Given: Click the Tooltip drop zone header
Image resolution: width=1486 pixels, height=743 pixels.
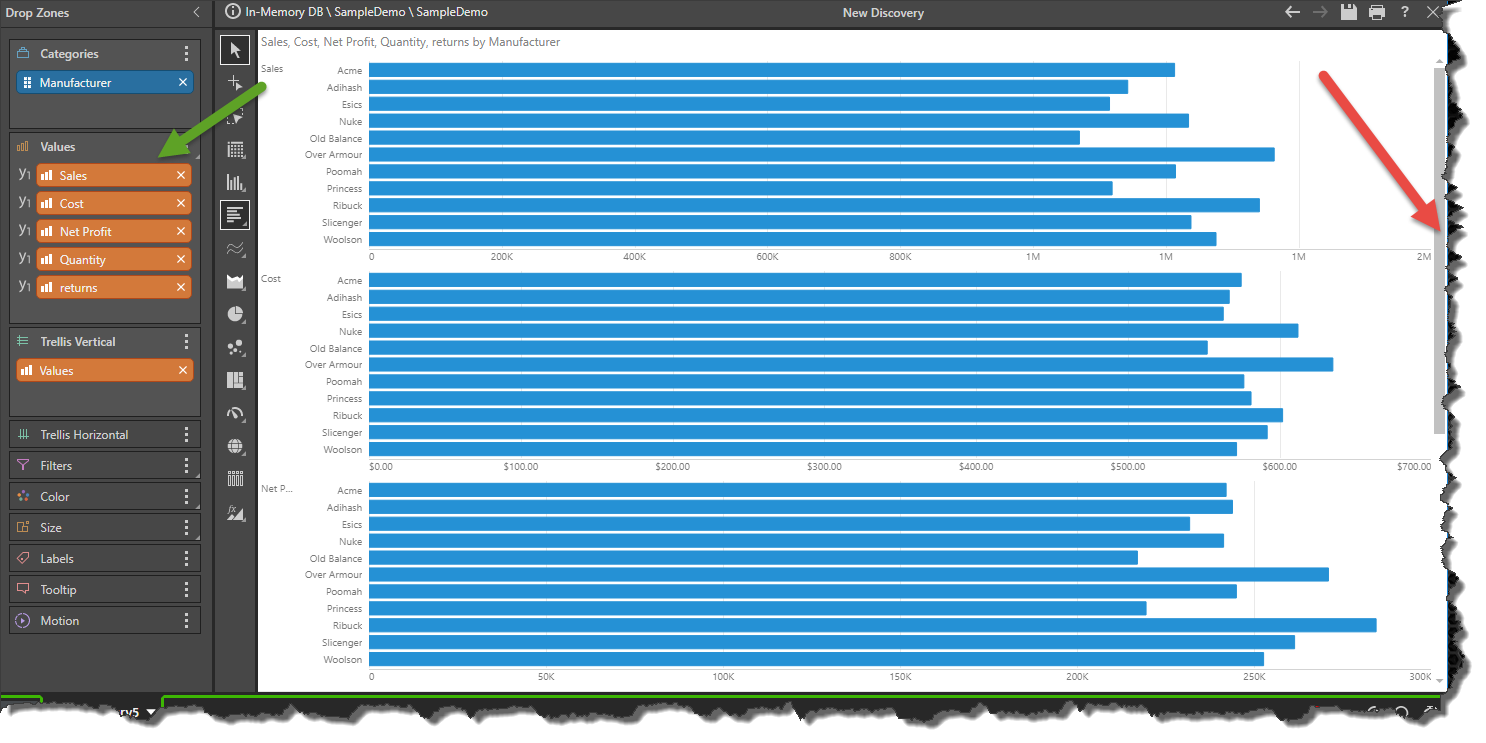Looking at the screenshot, I should click(x=104, y=590).
